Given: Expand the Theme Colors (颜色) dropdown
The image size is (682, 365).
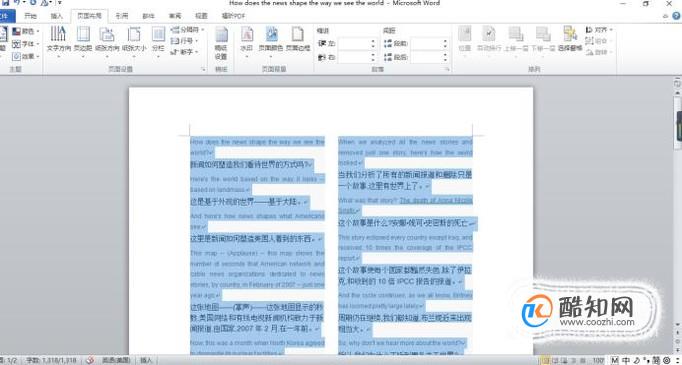Looking at the screenshot, I should (x=26, y=31).
